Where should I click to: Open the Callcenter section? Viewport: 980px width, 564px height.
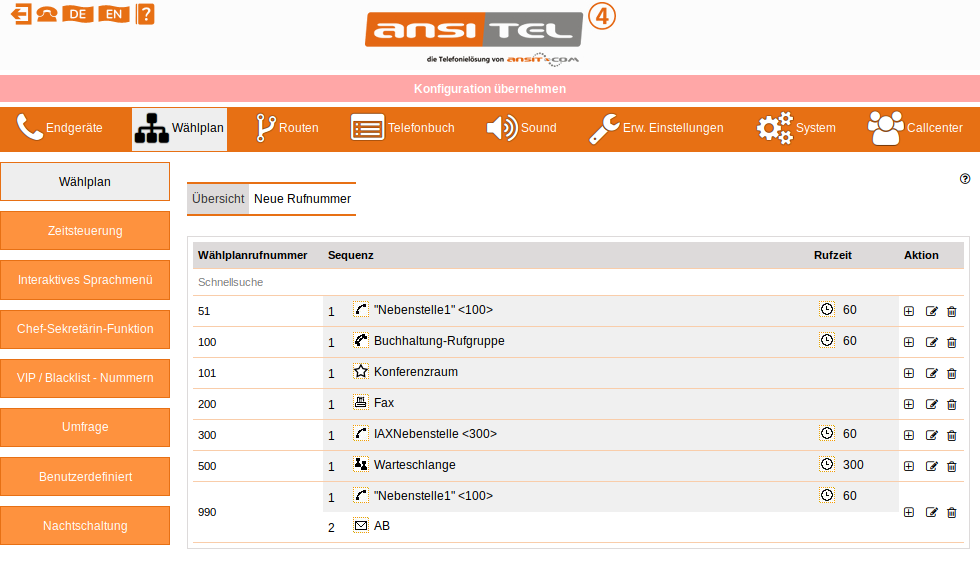(x=914, y=128)
